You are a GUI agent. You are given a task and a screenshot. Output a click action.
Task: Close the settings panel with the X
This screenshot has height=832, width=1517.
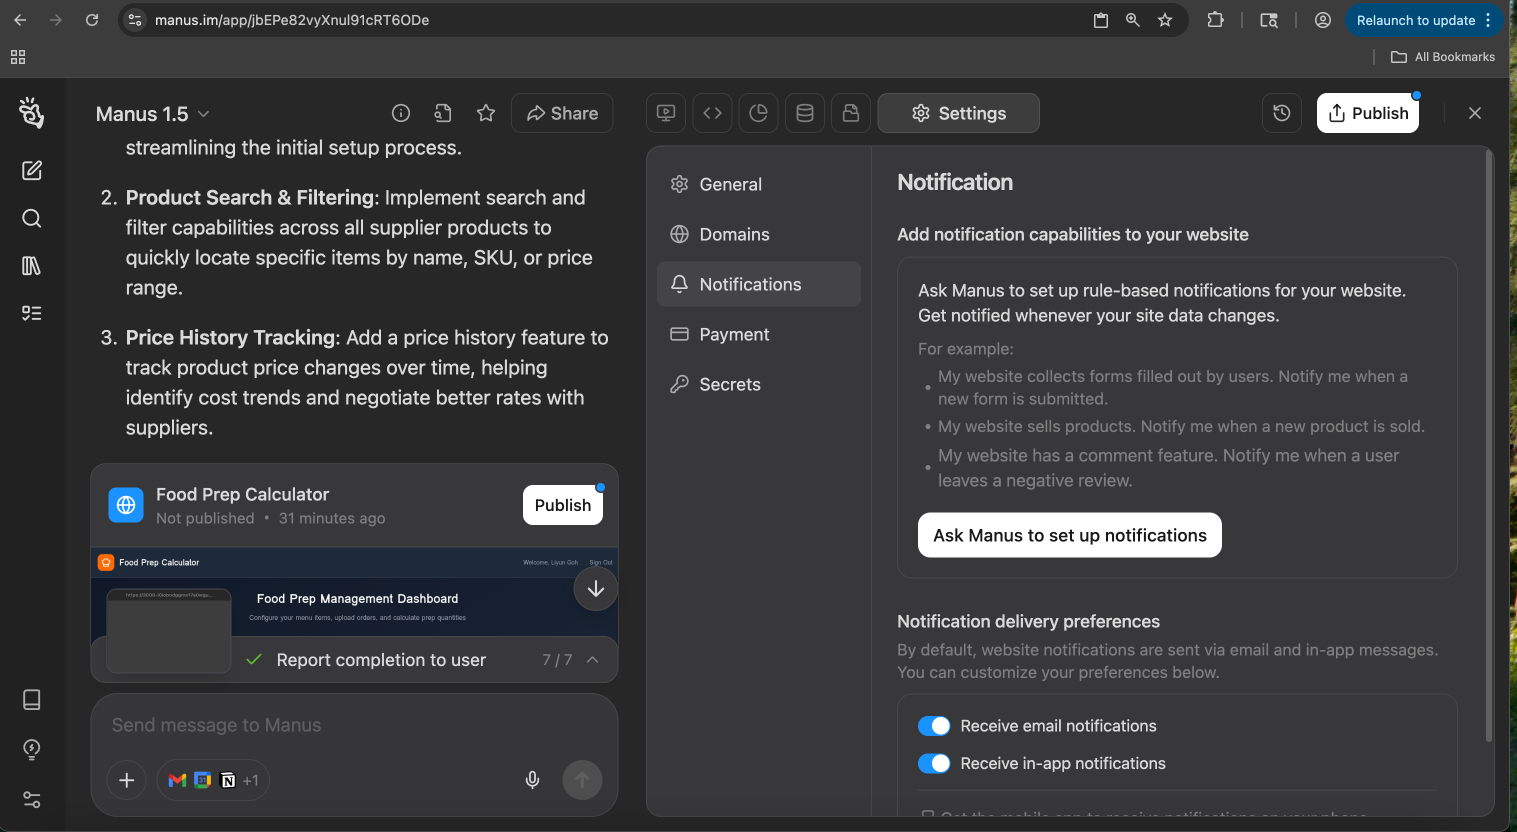coord(1475,113)
